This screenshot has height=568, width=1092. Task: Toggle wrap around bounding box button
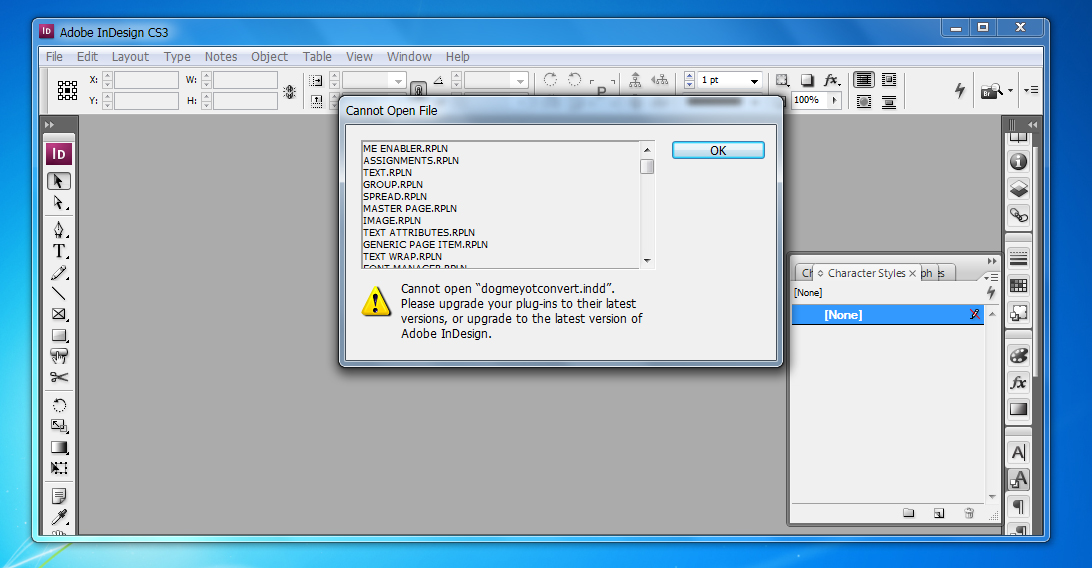(x=889, y=79)
